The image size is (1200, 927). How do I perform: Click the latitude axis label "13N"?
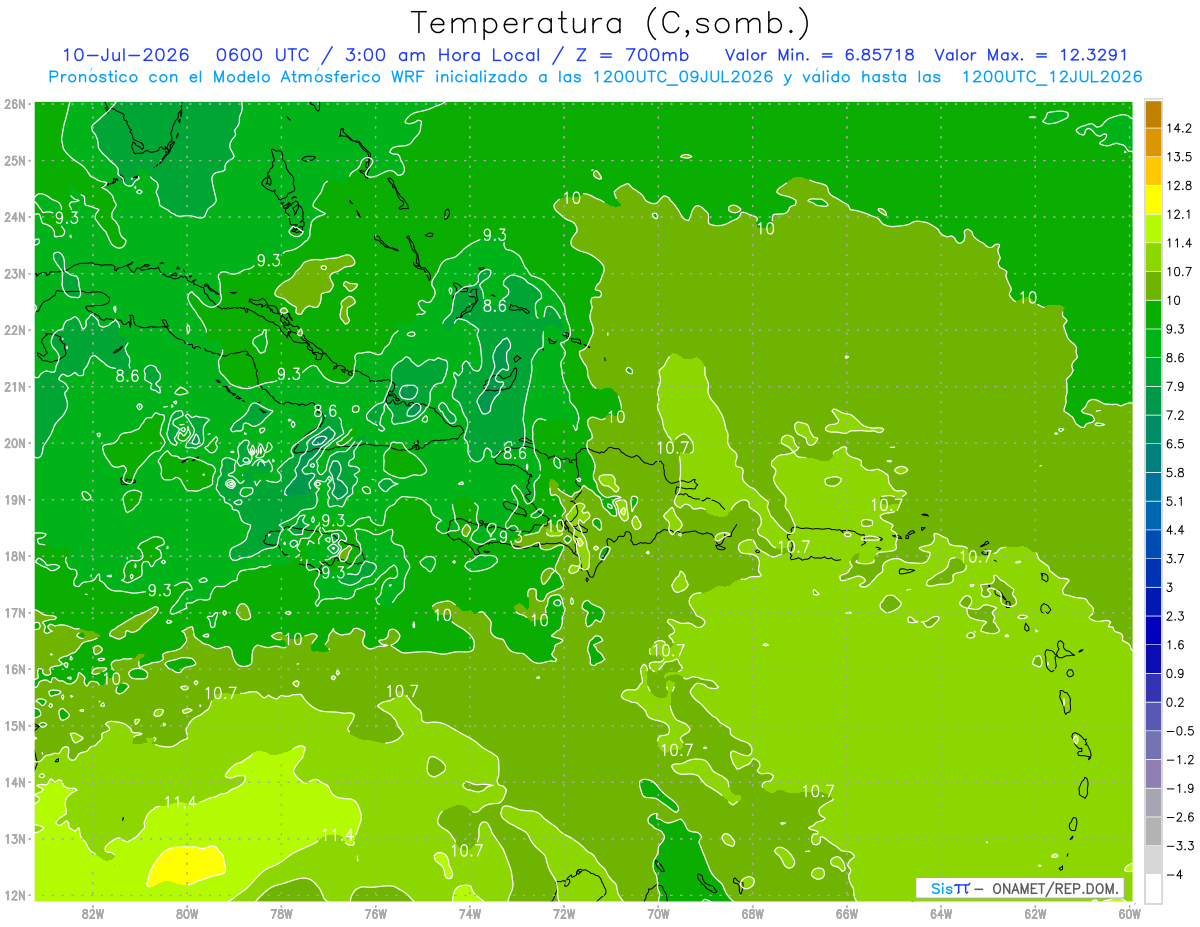coord(14,838)
